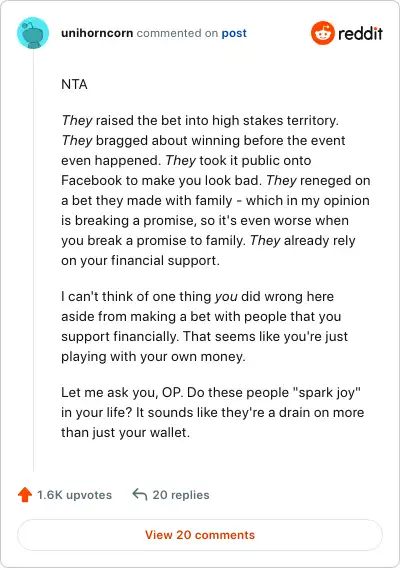Click the italic "you" in second paragraph

coord(226,297)
